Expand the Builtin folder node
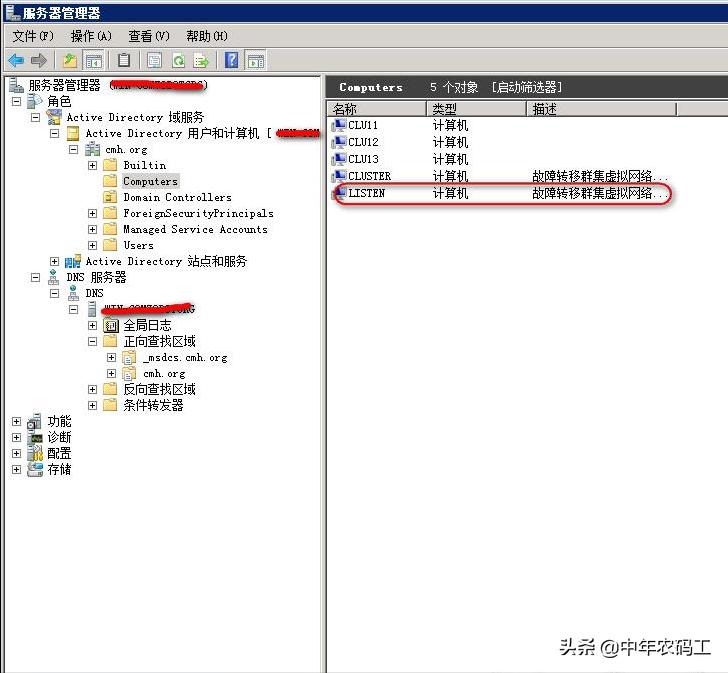 pos(92,165)
